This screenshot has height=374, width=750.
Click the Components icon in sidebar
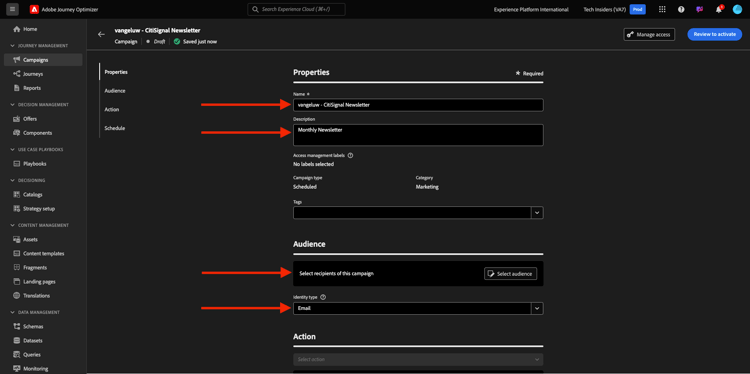point(17,133)
